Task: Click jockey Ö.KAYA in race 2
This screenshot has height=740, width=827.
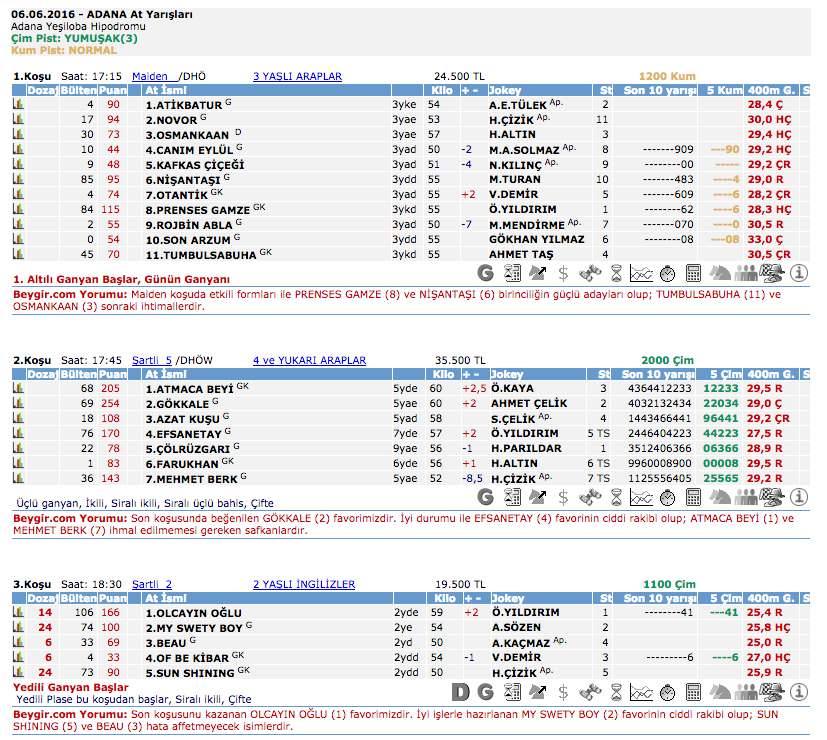Action: [x=512, y=388]
